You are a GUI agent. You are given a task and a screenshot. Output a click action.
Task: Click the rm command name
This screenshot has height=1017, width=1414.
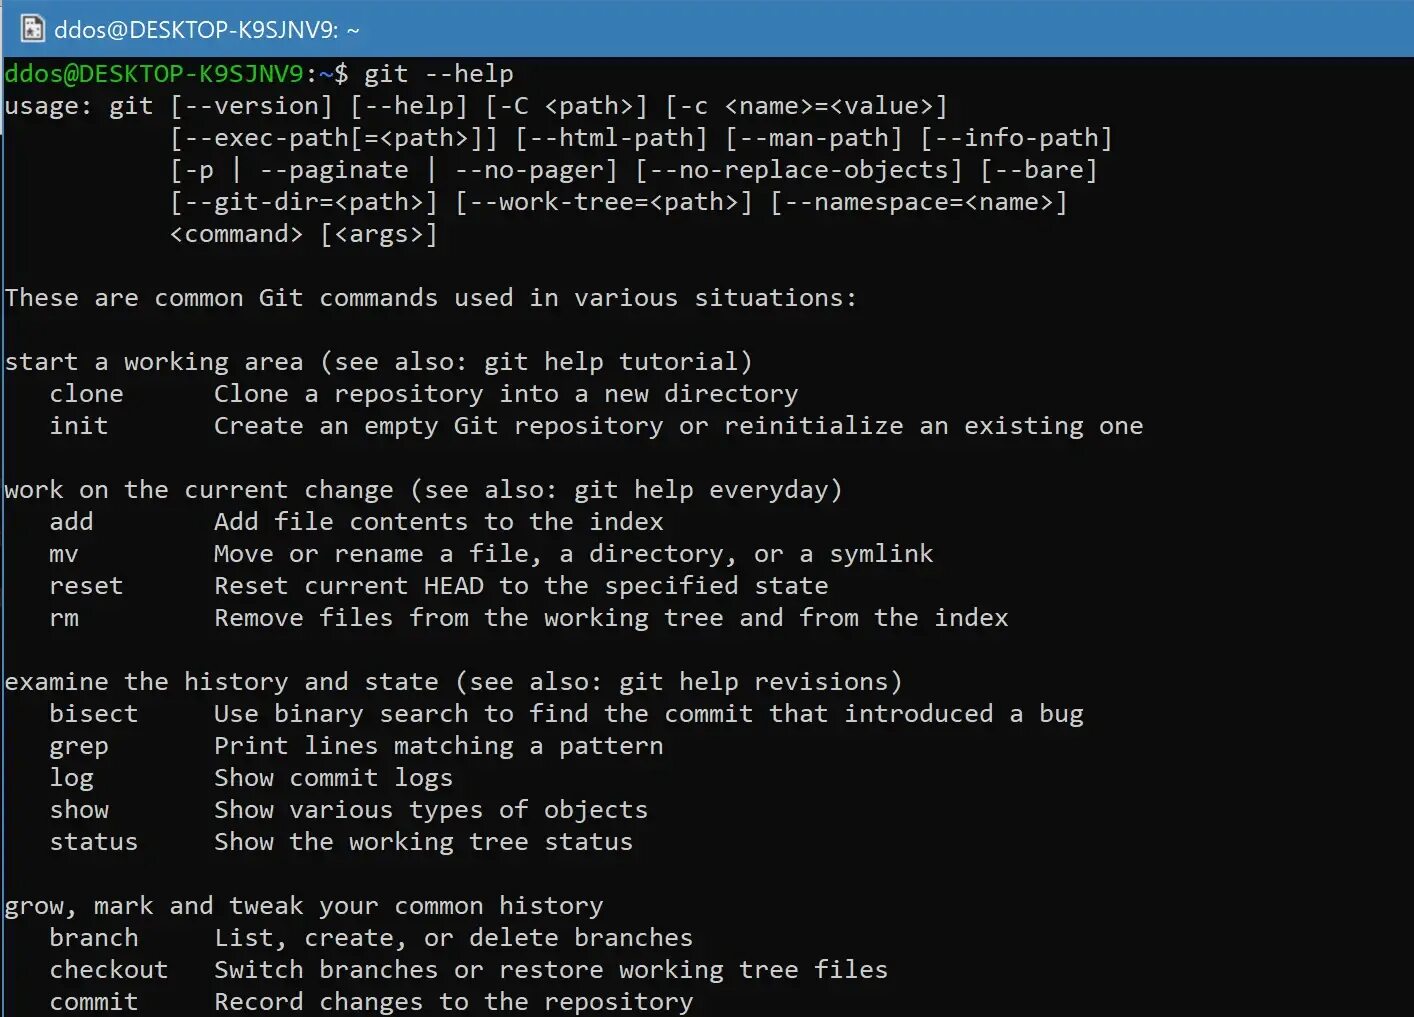coord(64,618)
